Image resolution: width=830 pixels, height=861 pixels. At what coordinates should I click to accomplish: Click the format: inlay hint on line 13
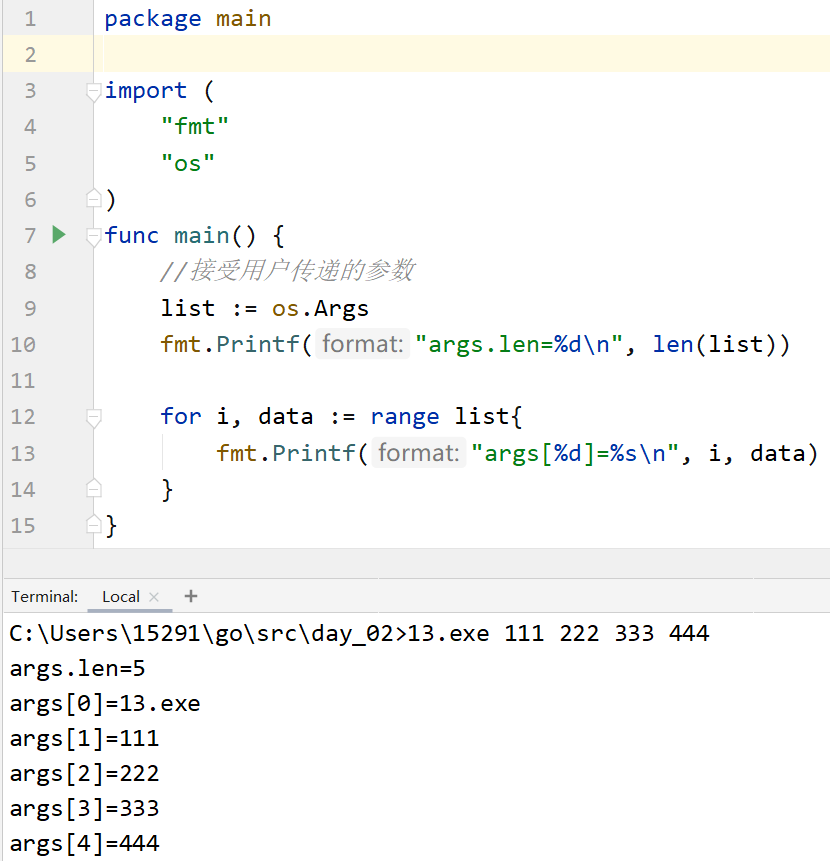419,454
